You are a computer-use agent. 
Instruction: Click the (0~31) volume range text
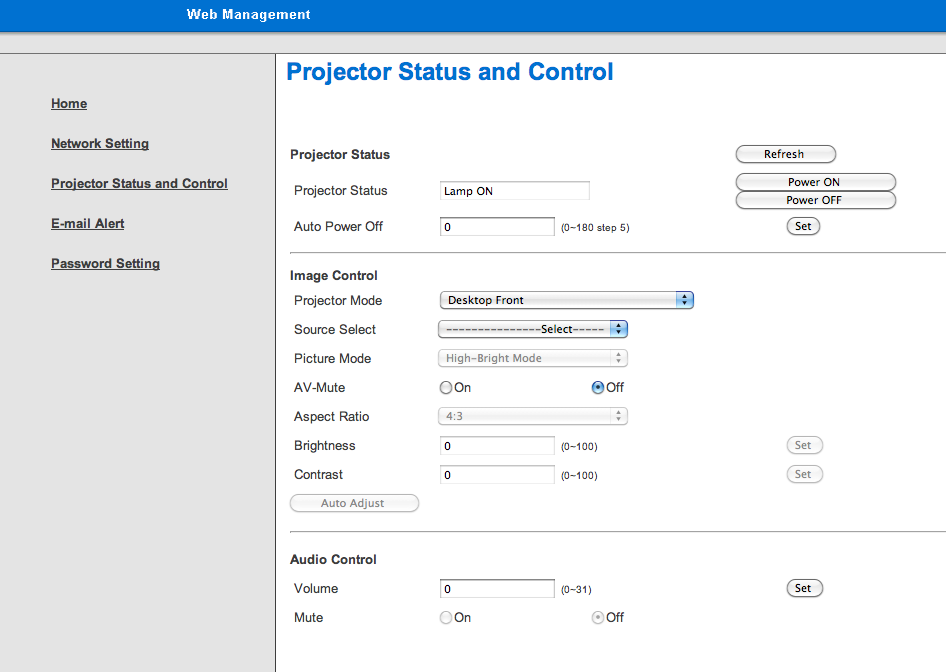(576, 589)
